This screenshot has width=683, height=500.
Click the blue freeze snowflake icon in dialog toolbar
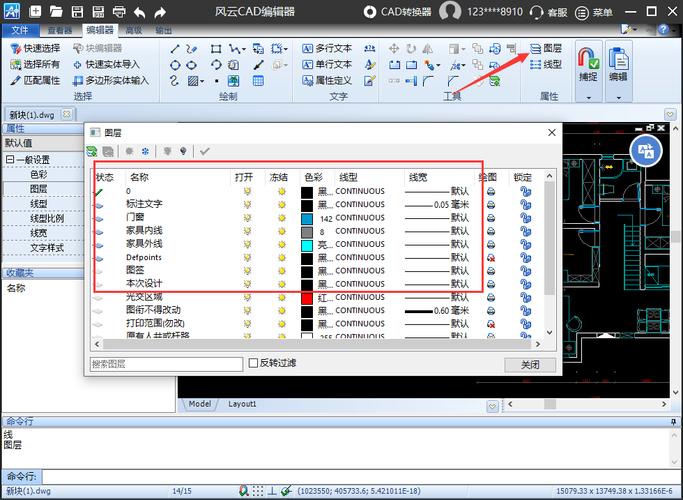click(x=145, y=151)
